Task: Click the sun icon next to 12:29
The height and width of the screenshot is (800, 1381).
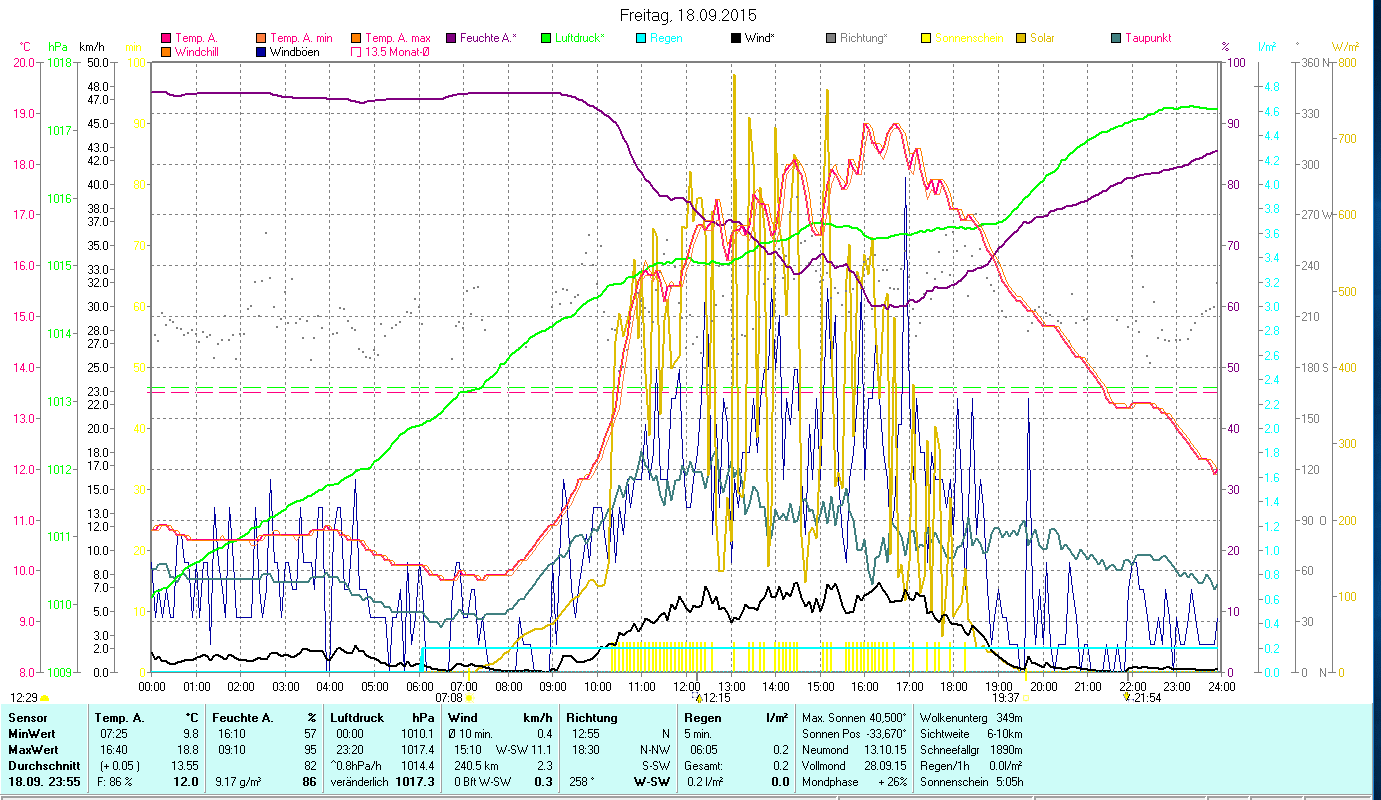Action: pyautogui.click(x=44, y=698)
